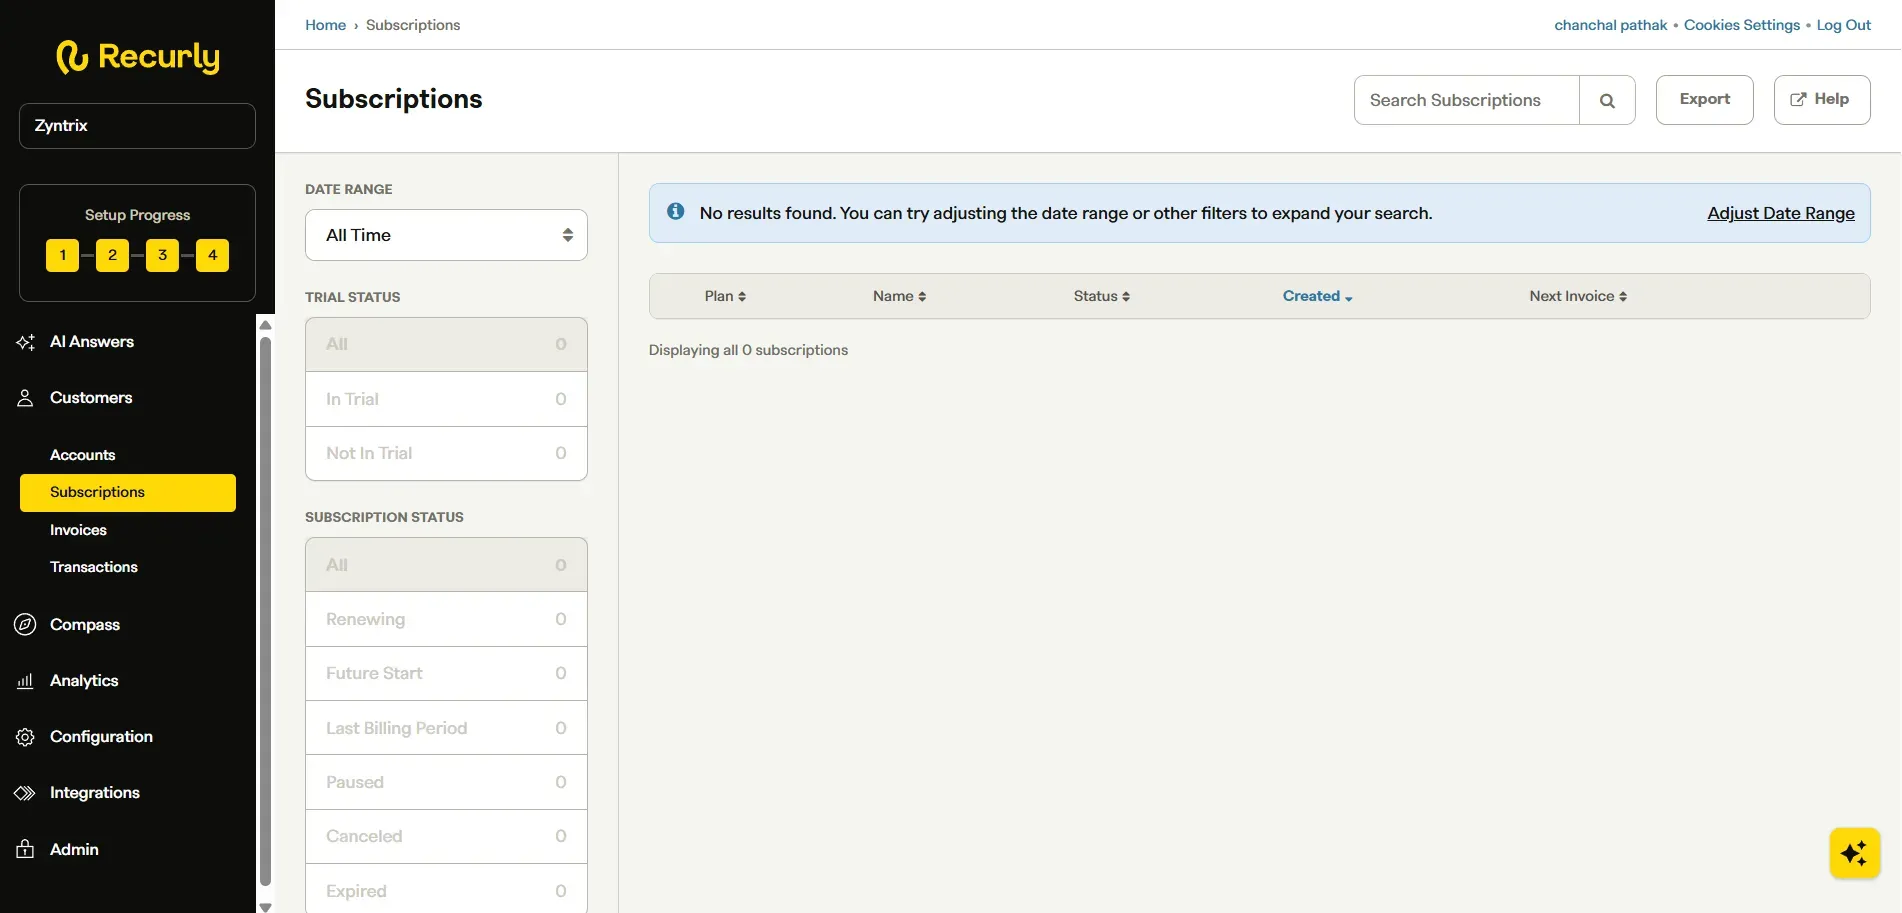Click the Configuration gear icon
The width and height of the screenshot is (1902, 913).
24,736
